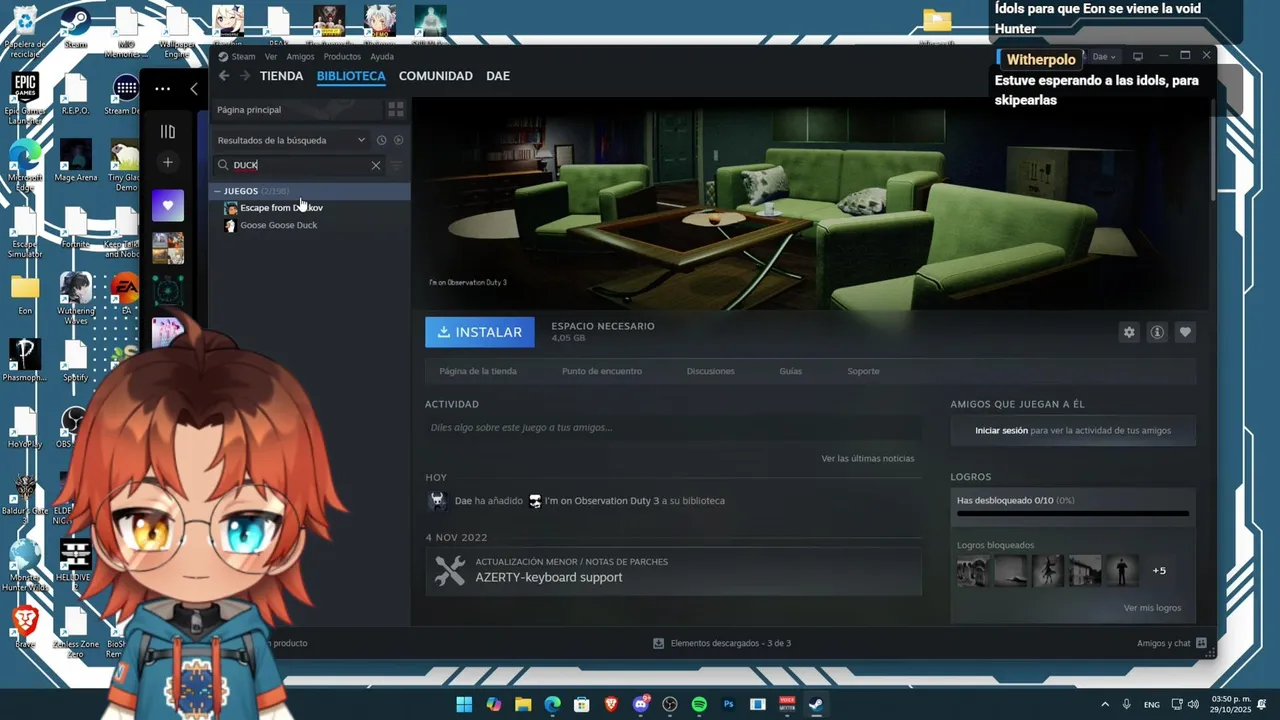The image size is (1280, 720).
Task: Open Mage Arena desktop shortcut
Action: pos(76,160)
